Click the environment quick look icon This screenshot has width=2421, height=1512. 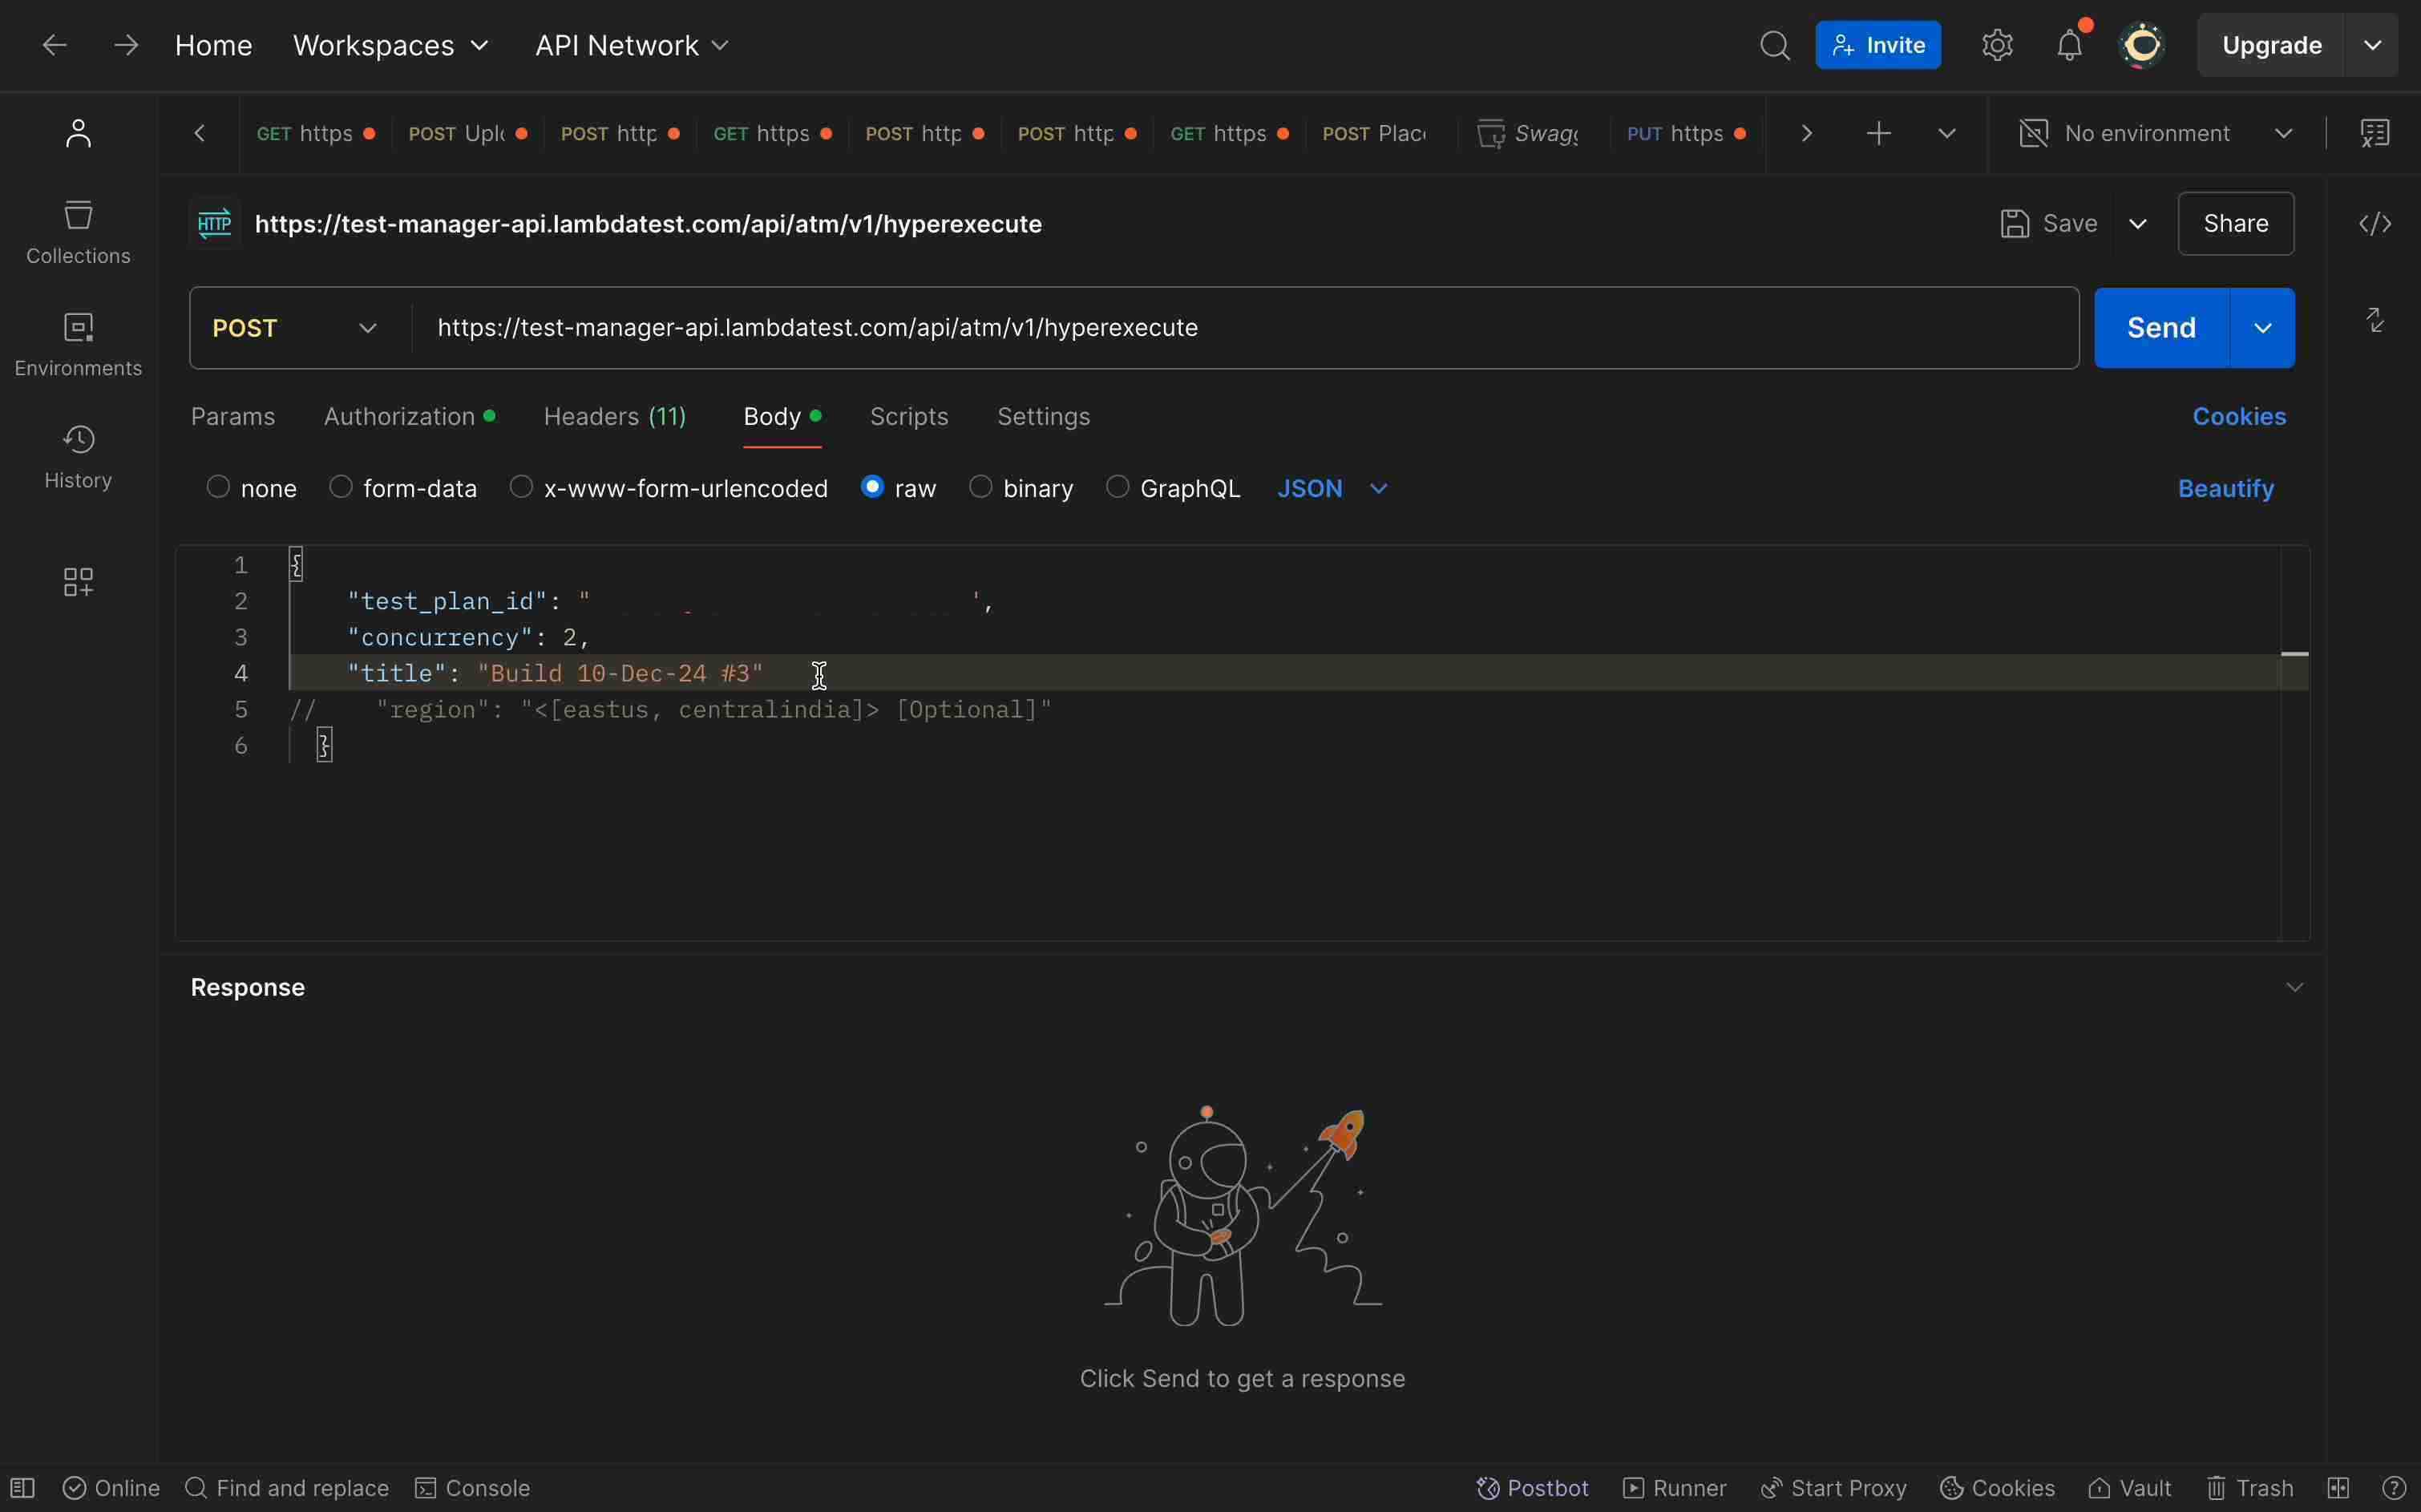pyautogui.click(x=2374, y=133)
